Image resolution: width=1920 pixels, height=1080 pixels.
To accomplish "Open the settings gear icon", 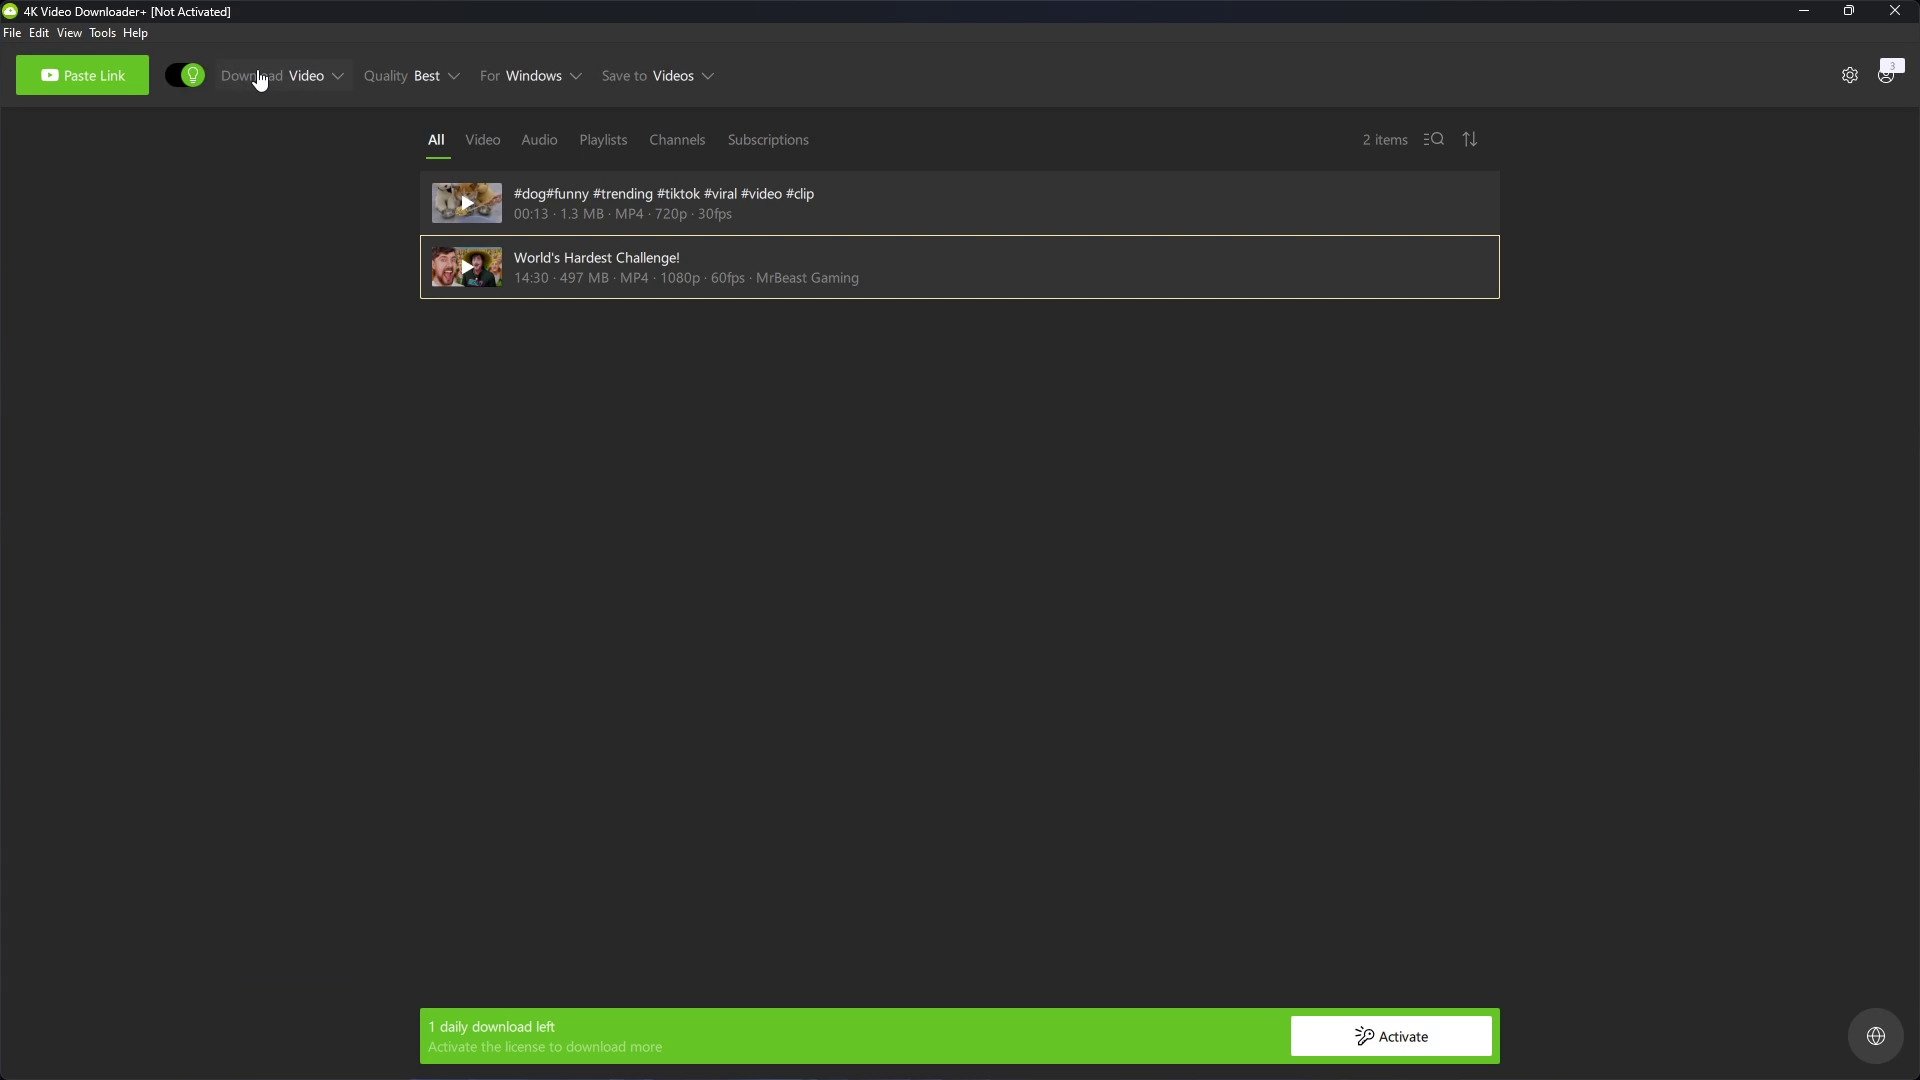I will [1850, 76].
